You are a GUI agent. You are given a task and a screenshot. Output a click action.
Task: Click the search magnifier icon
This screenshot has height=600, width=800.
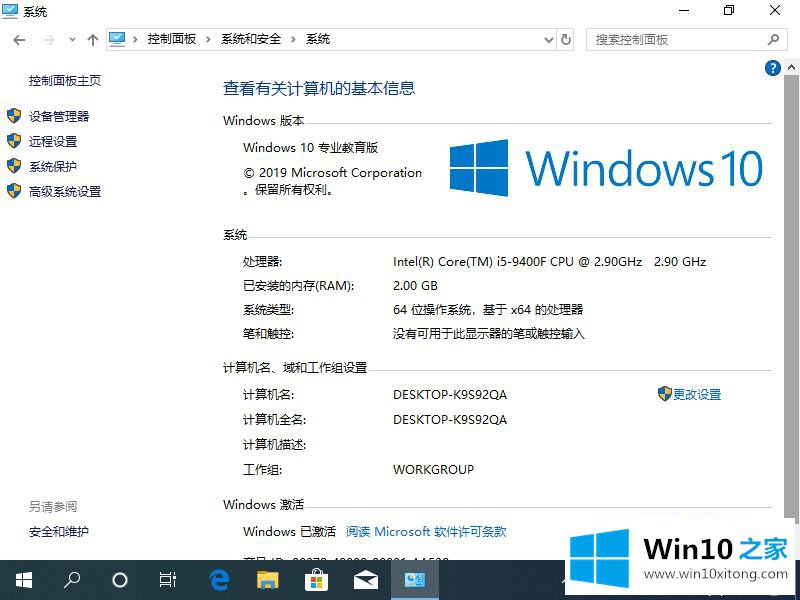point(773,40)
